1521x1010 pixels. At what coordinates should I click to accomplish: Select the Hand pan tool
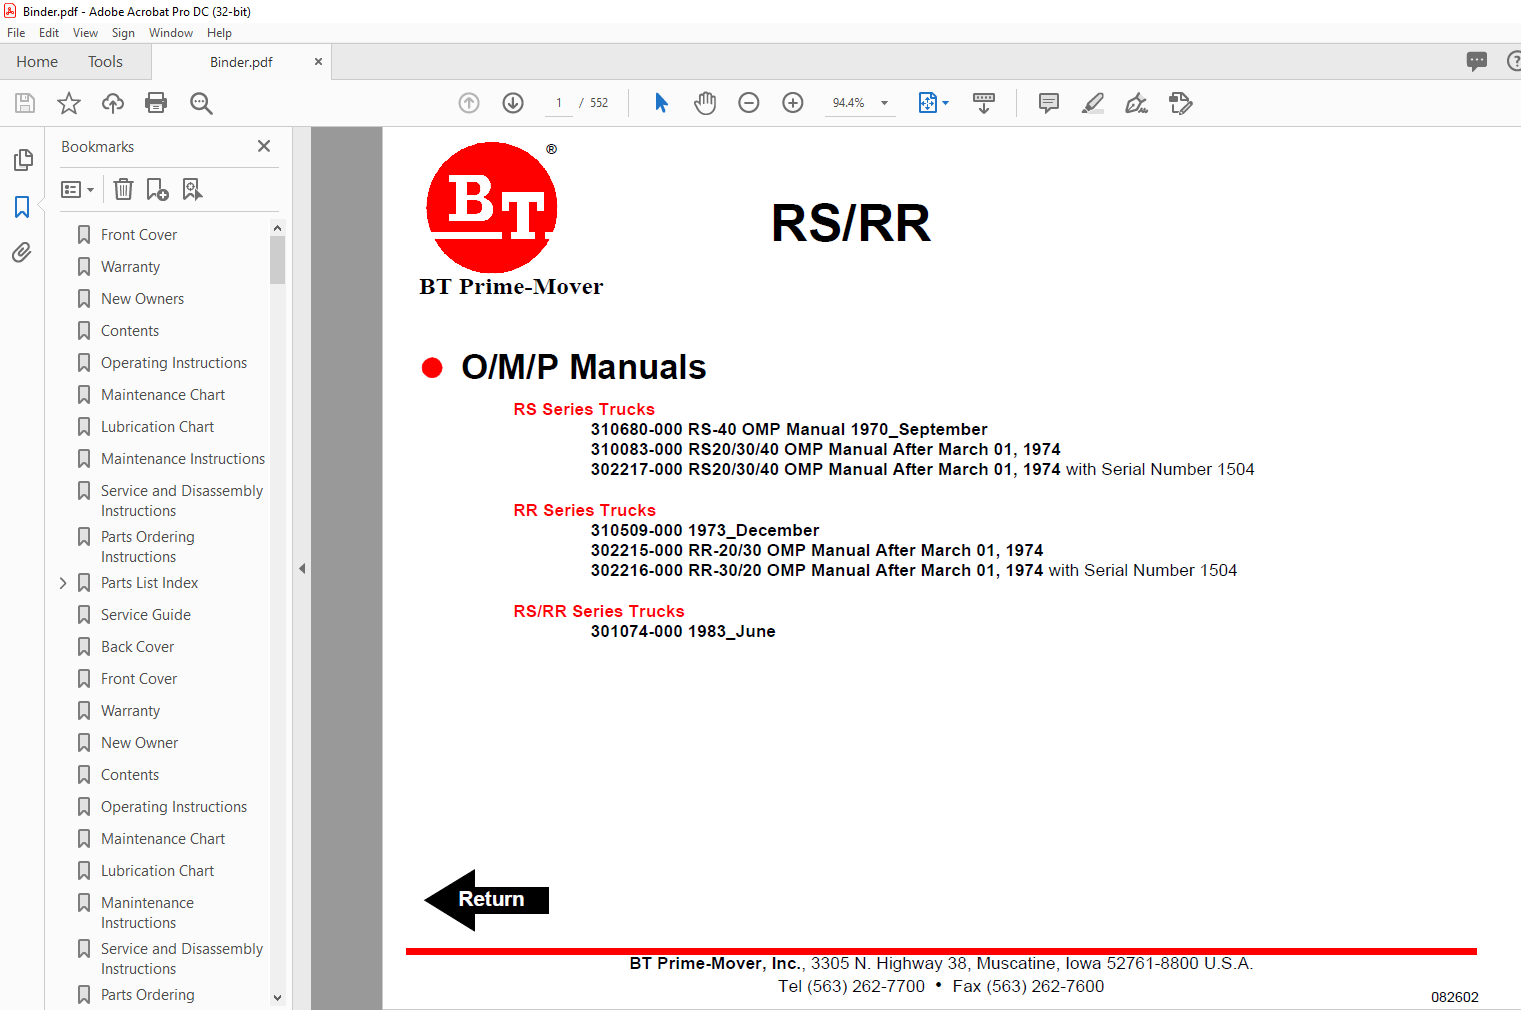pyautogui.click(x=705, y=103)
